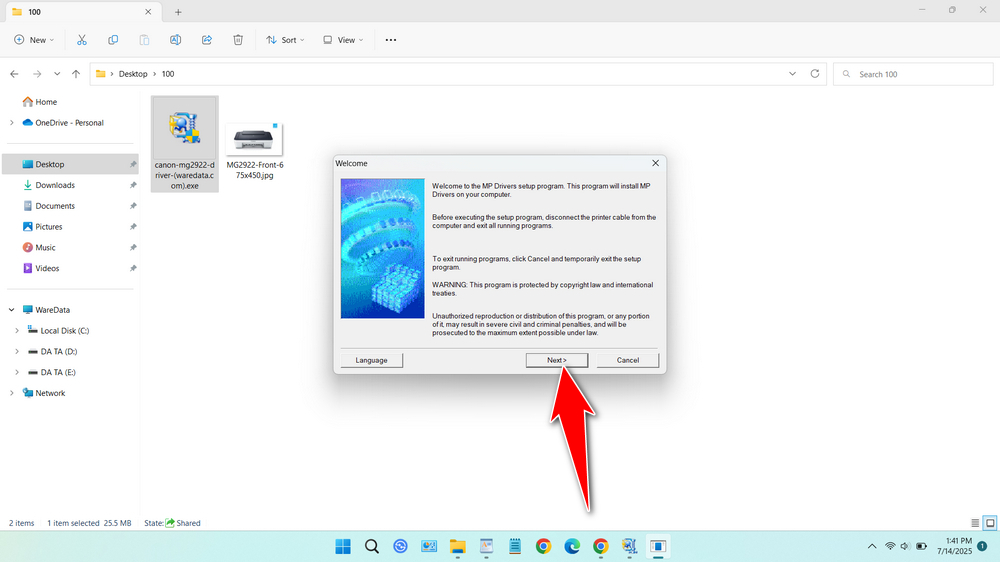Click the installer icon in the taskbar
The image size is (1000, 562).
click(x=629, y=546)
